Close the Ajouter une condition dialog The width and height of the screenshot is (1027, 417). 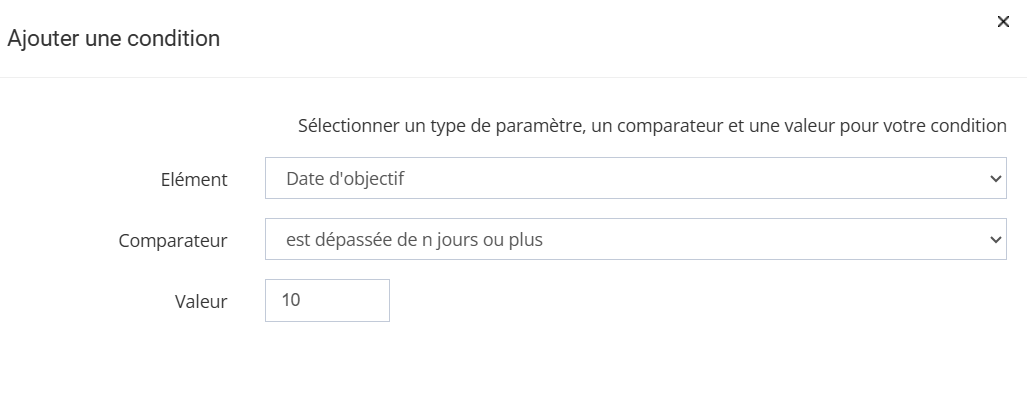pyautogui.click(x=1003, y=22)
